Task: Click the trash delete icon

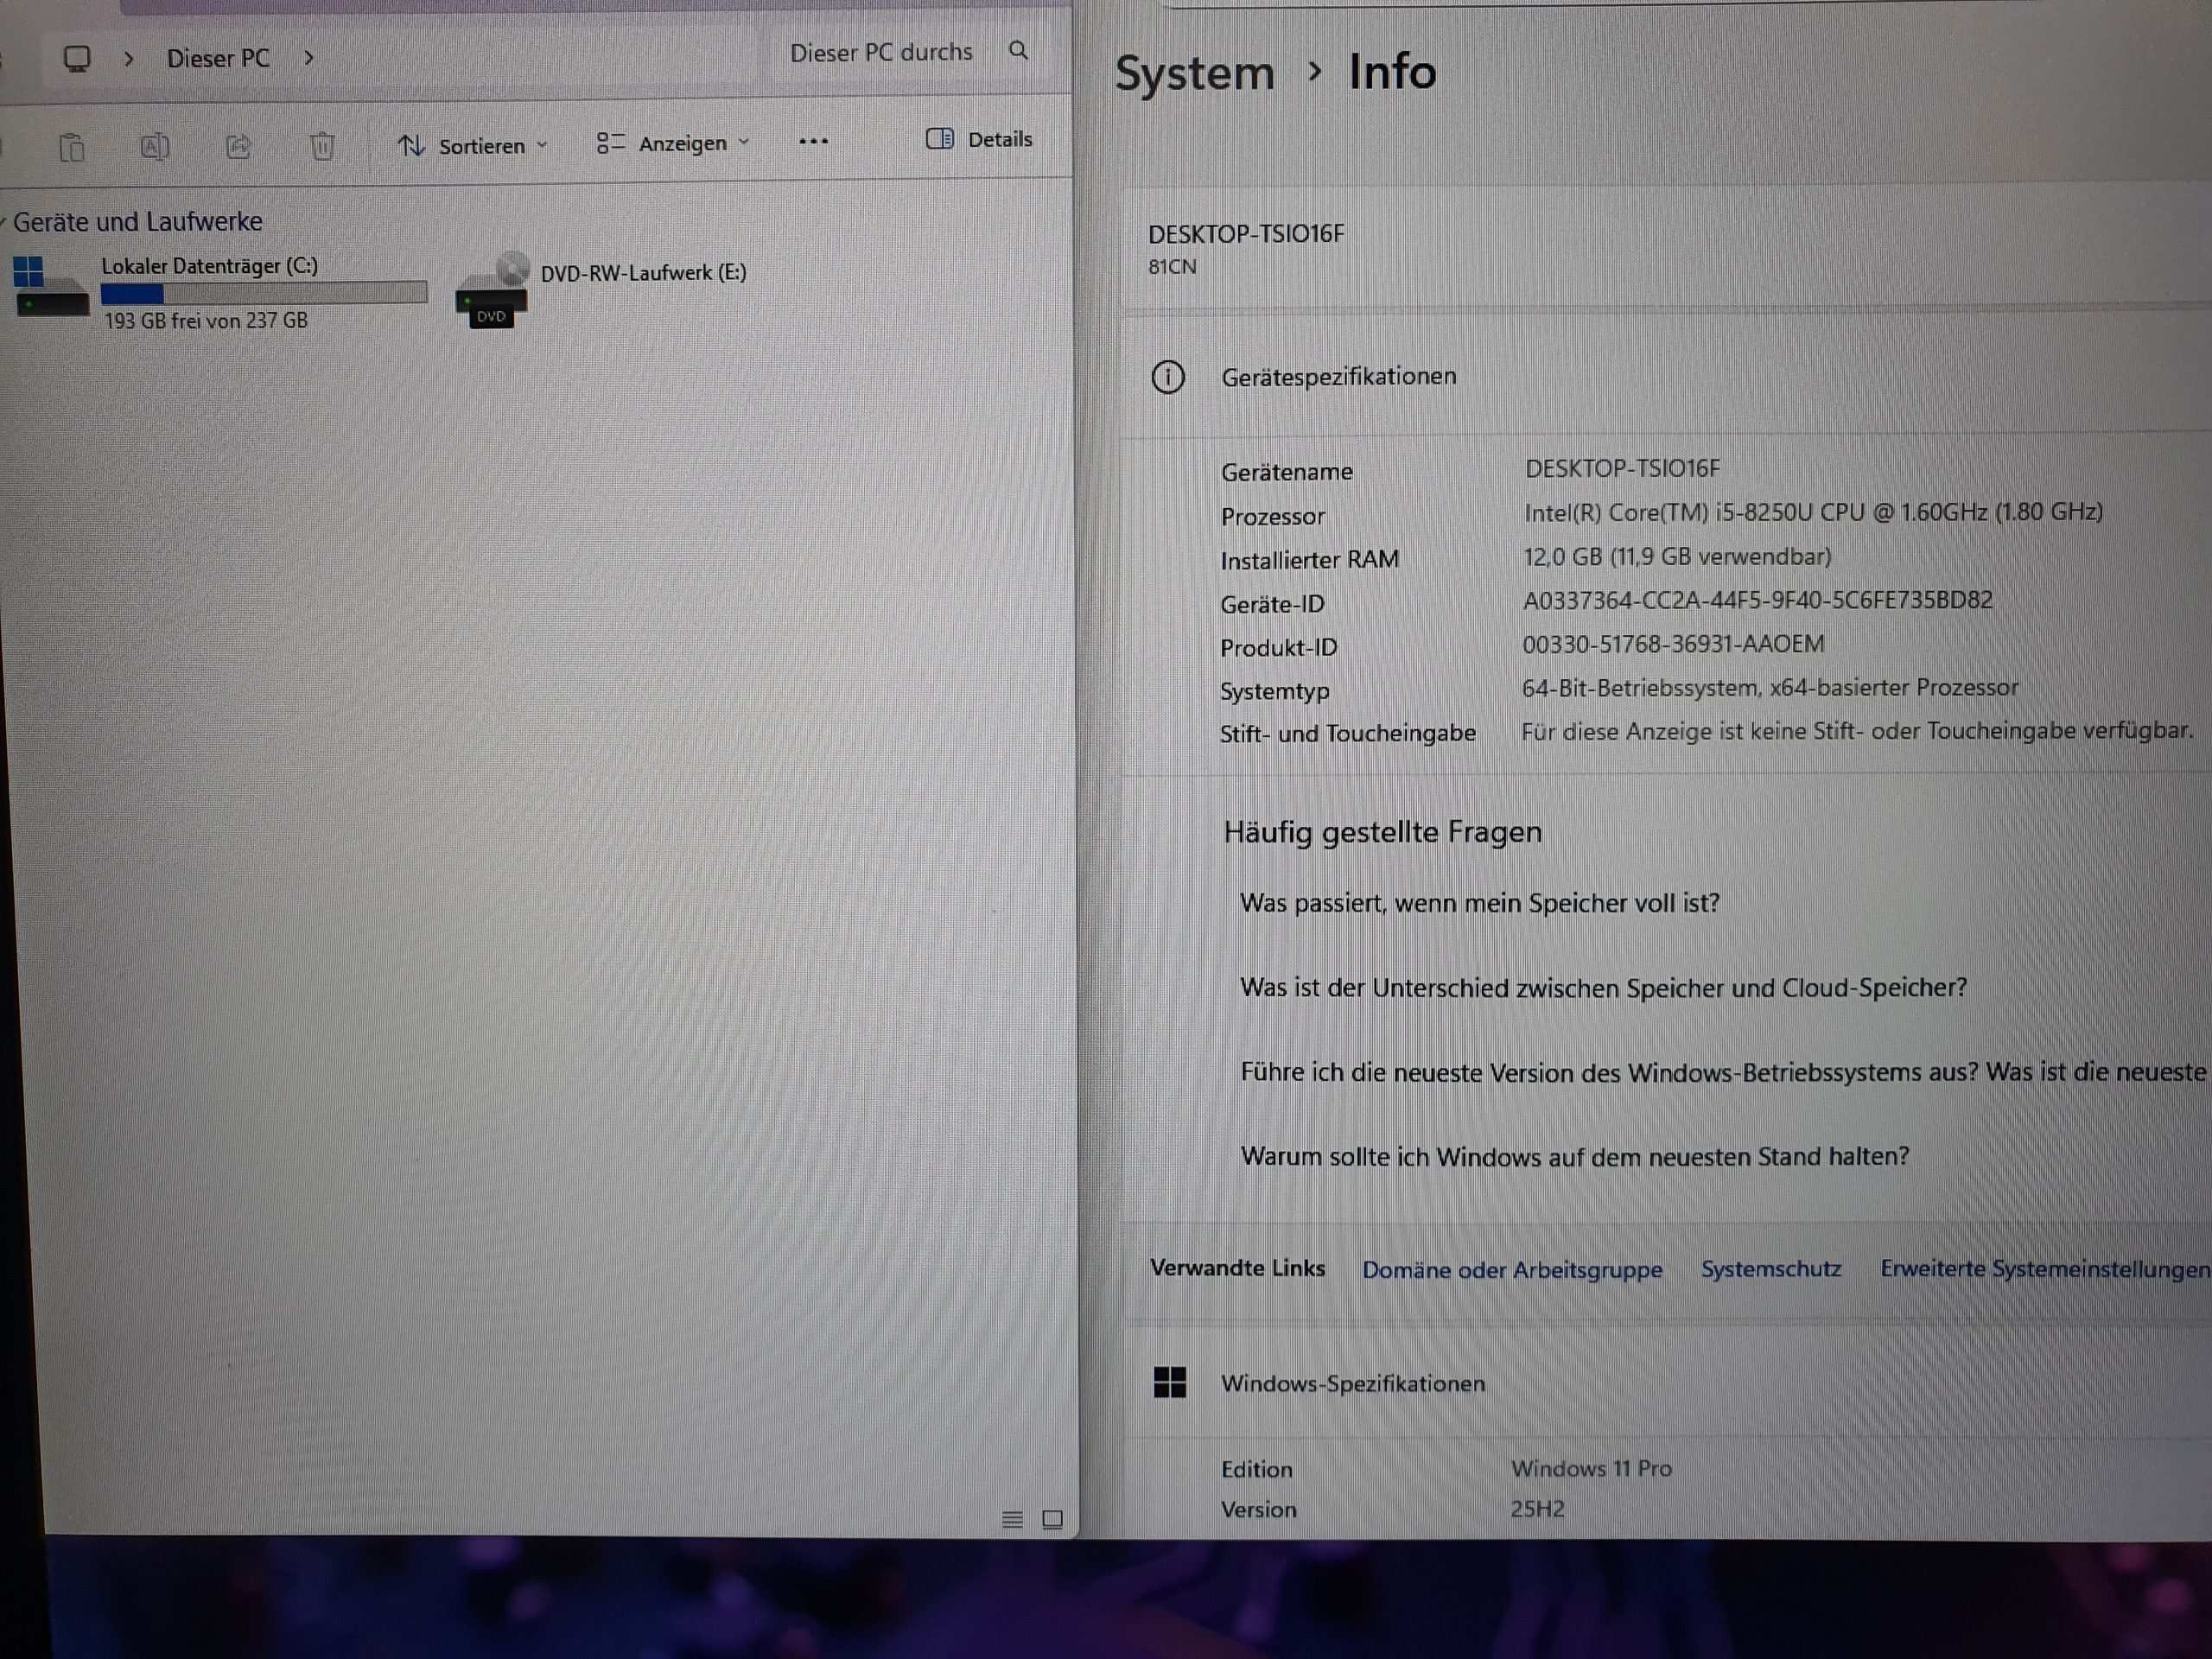Action: tap(322, 147)
